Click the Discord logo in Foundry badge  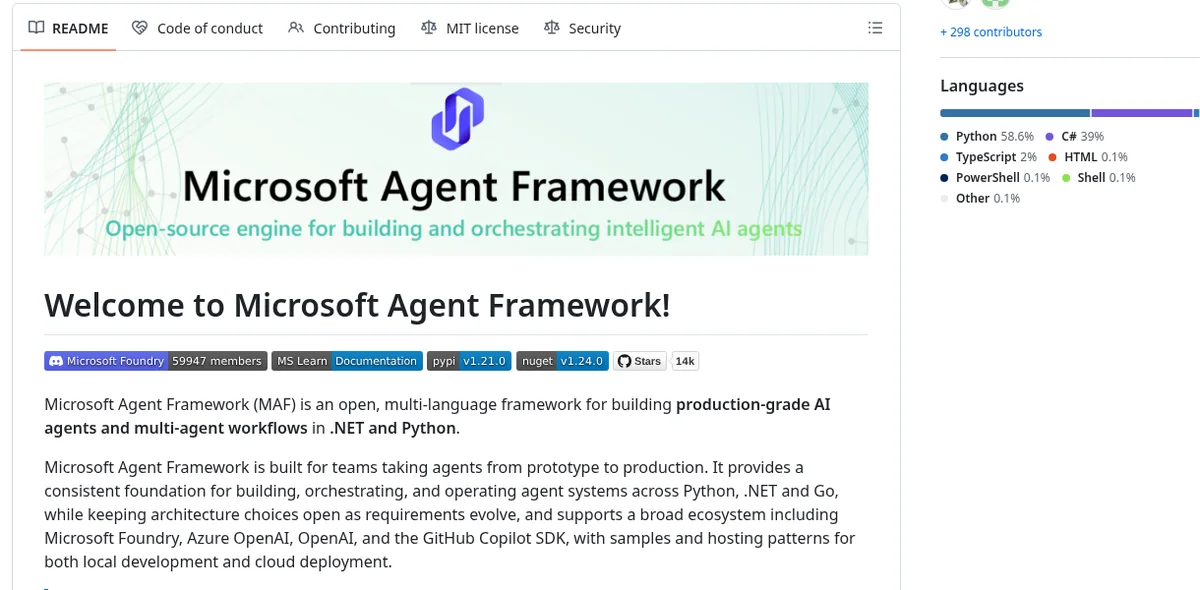coord(56,361)
